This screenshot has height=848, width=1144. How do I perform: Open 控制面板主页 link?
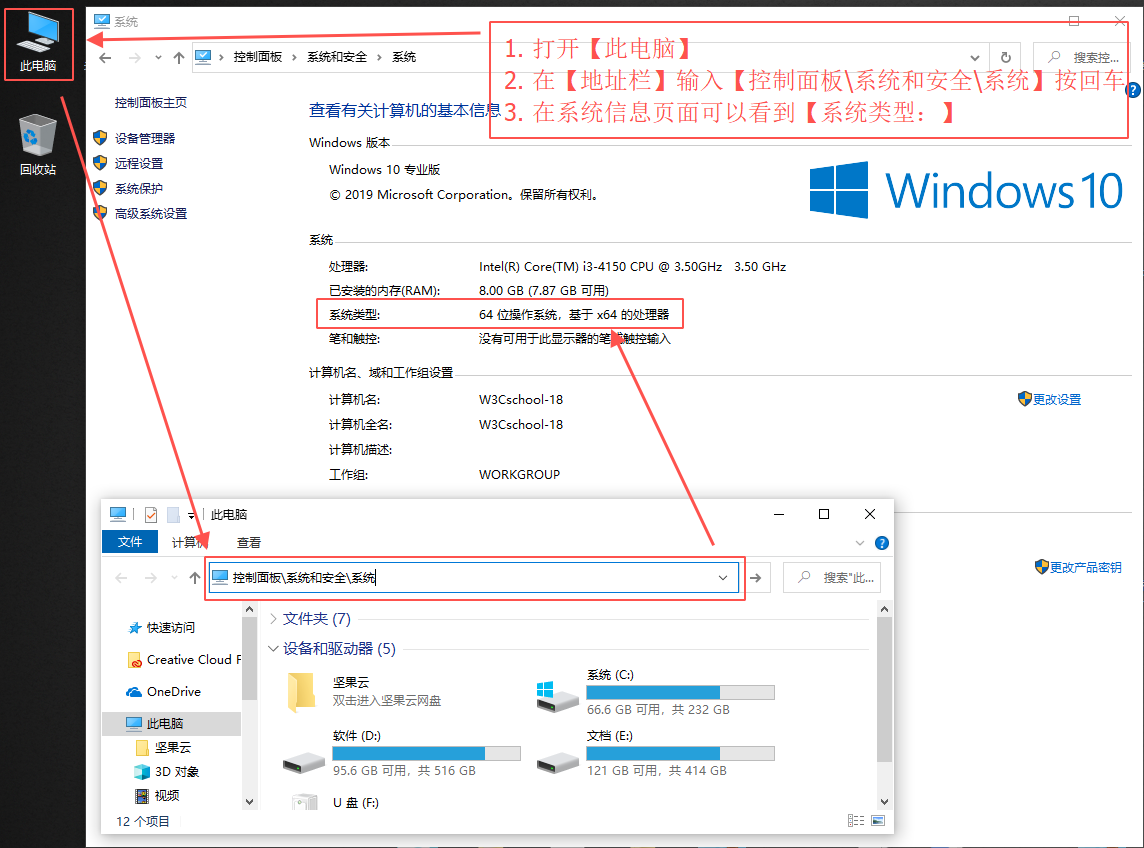coord(150,103)
